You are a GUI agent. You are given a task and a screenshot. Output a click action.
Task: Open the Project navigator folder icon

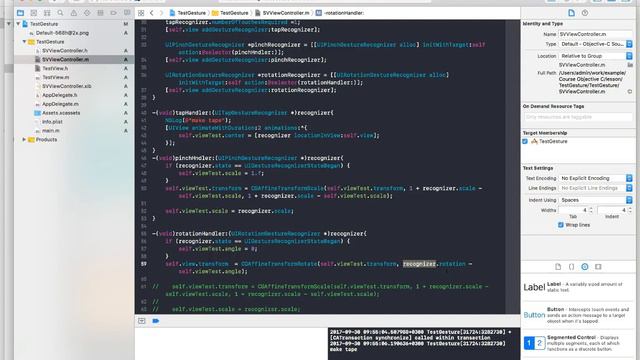click(20, 13)
